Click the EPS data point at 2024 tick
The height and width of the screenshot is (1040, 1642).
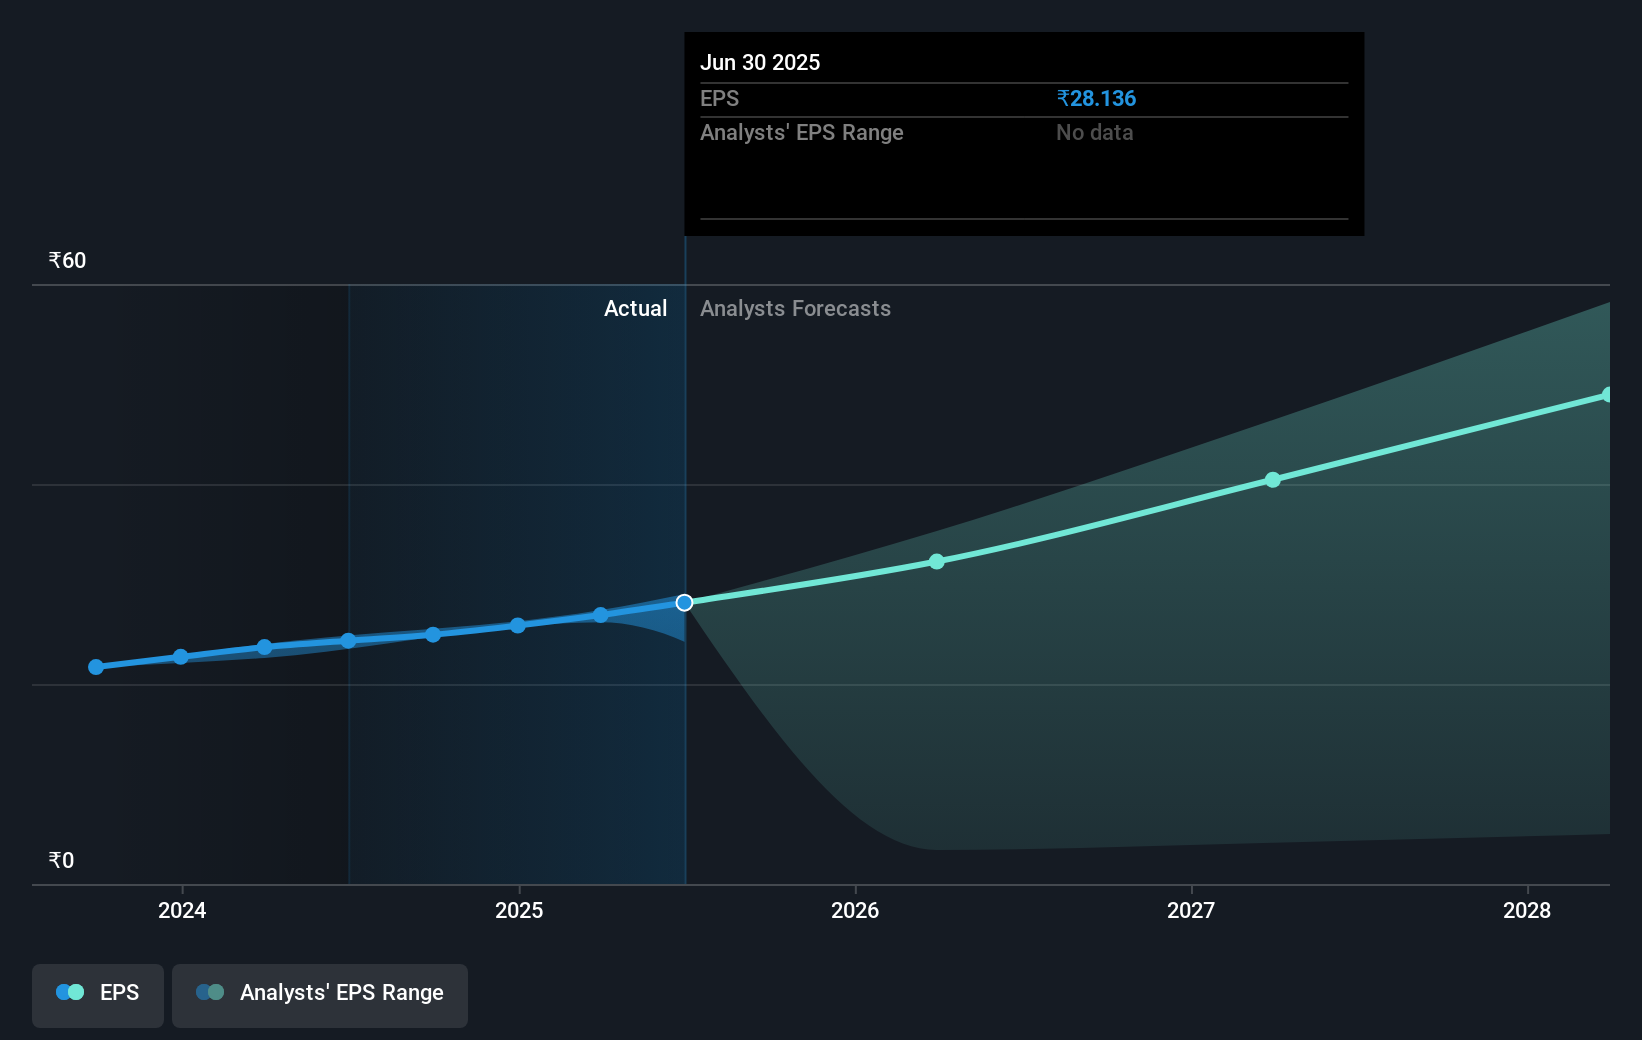pyautogui.click(x=181, y=657)
